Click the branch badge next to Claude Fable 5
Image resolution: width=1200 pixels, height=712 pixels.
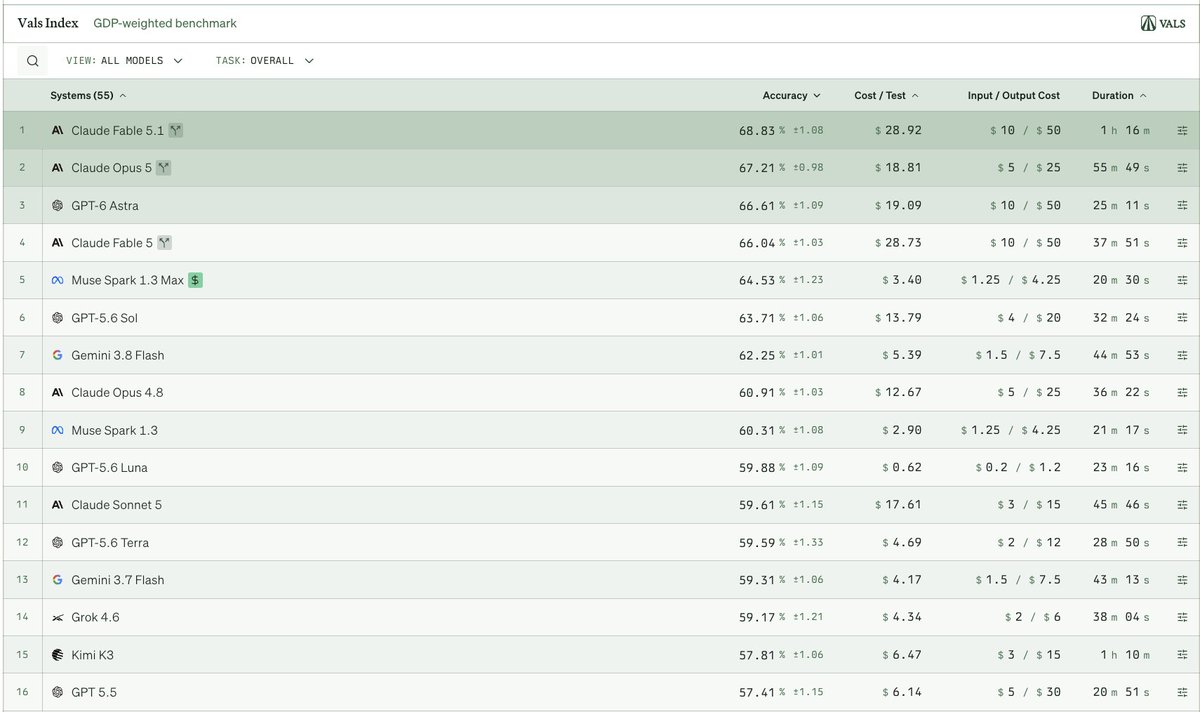[x=165, y=243]
